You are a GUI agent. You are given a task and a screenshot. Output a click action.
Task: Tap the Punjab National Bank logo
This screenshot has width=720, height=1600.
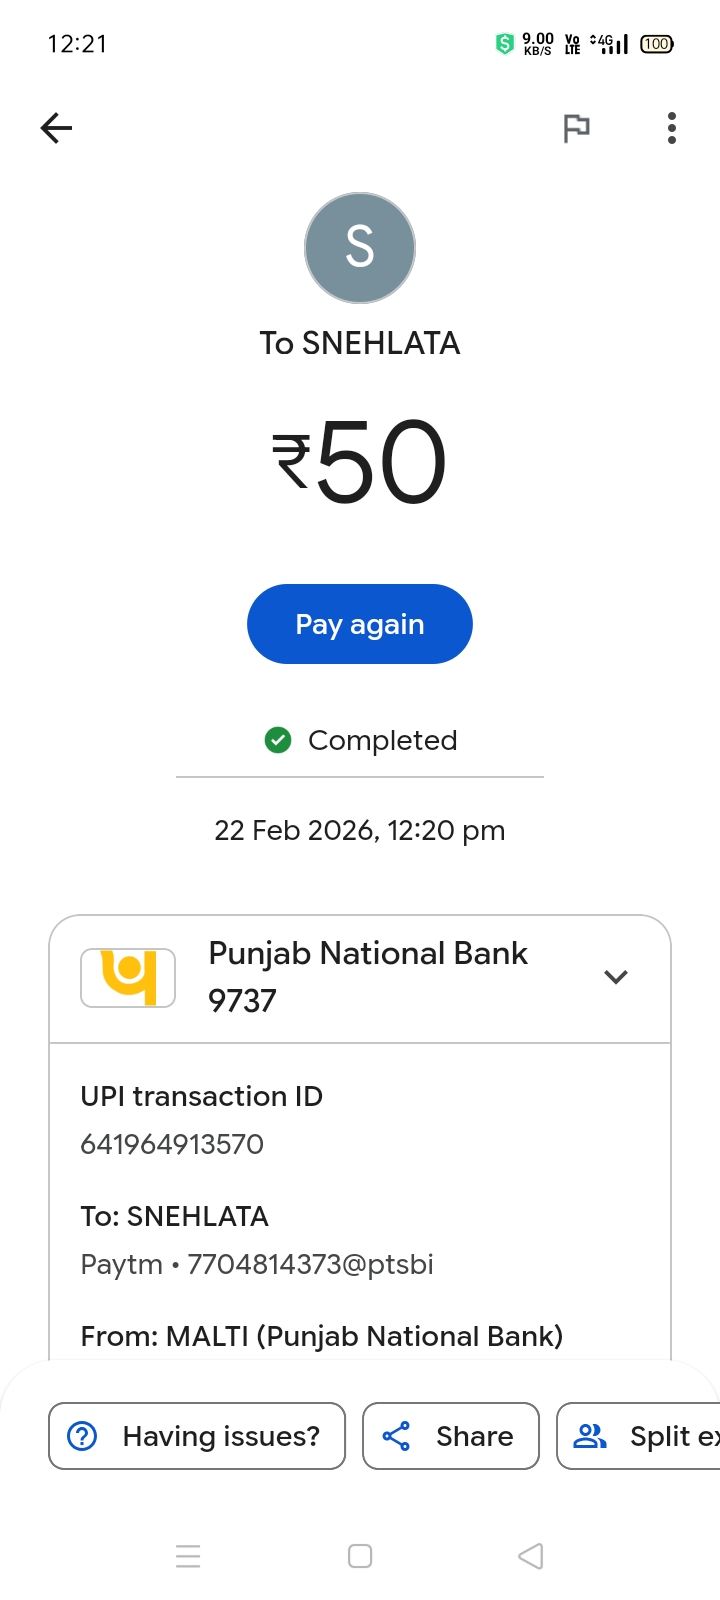click(x=128, y=977)
